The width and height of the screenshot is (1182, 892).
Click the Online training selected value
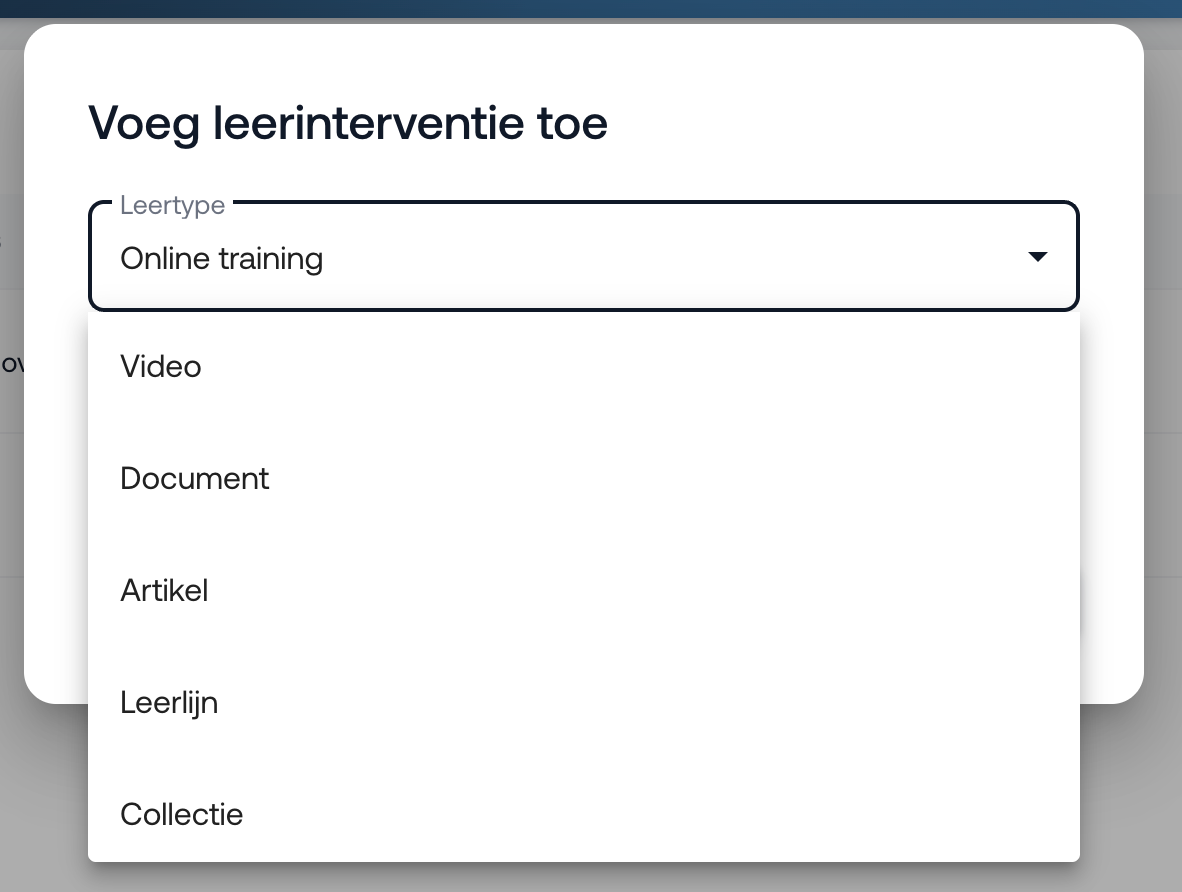point(222,259)
